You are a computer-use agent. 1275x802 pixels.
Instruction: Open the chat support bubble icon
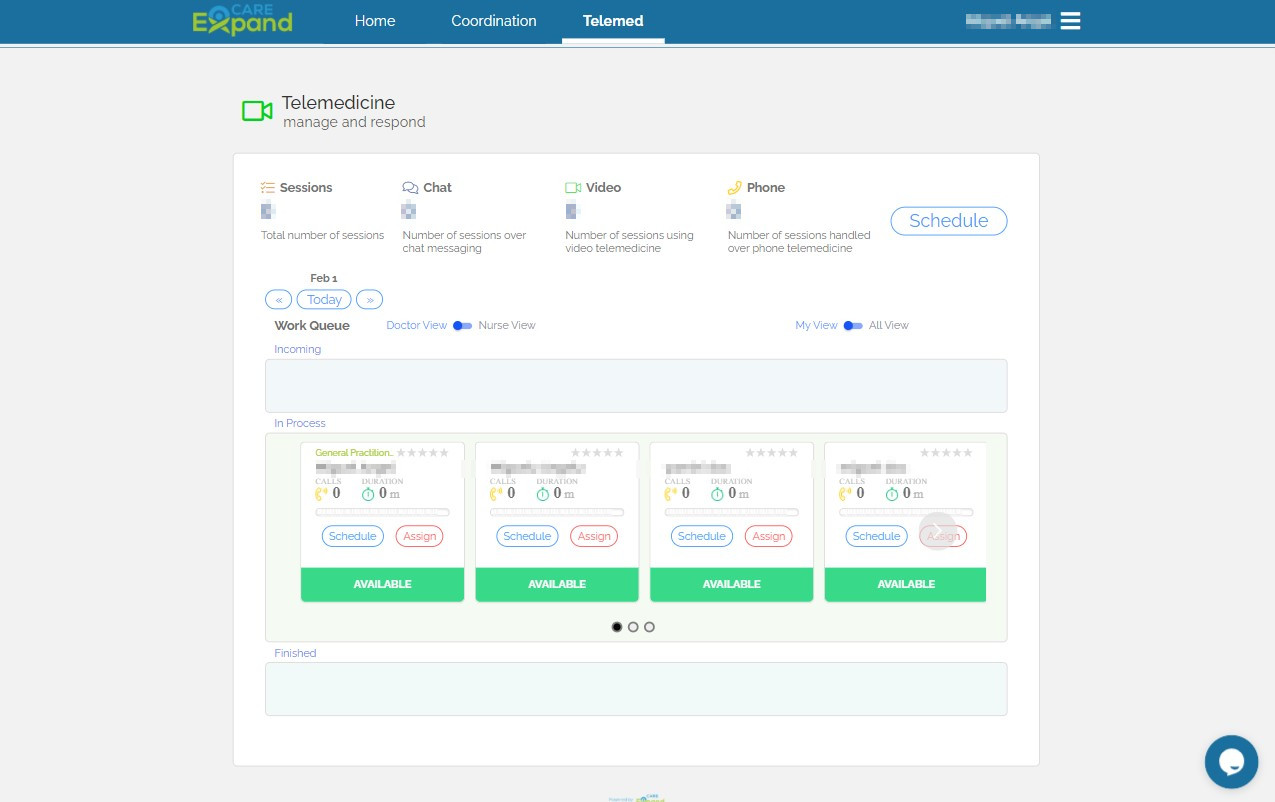click(x=1231, y=762)
